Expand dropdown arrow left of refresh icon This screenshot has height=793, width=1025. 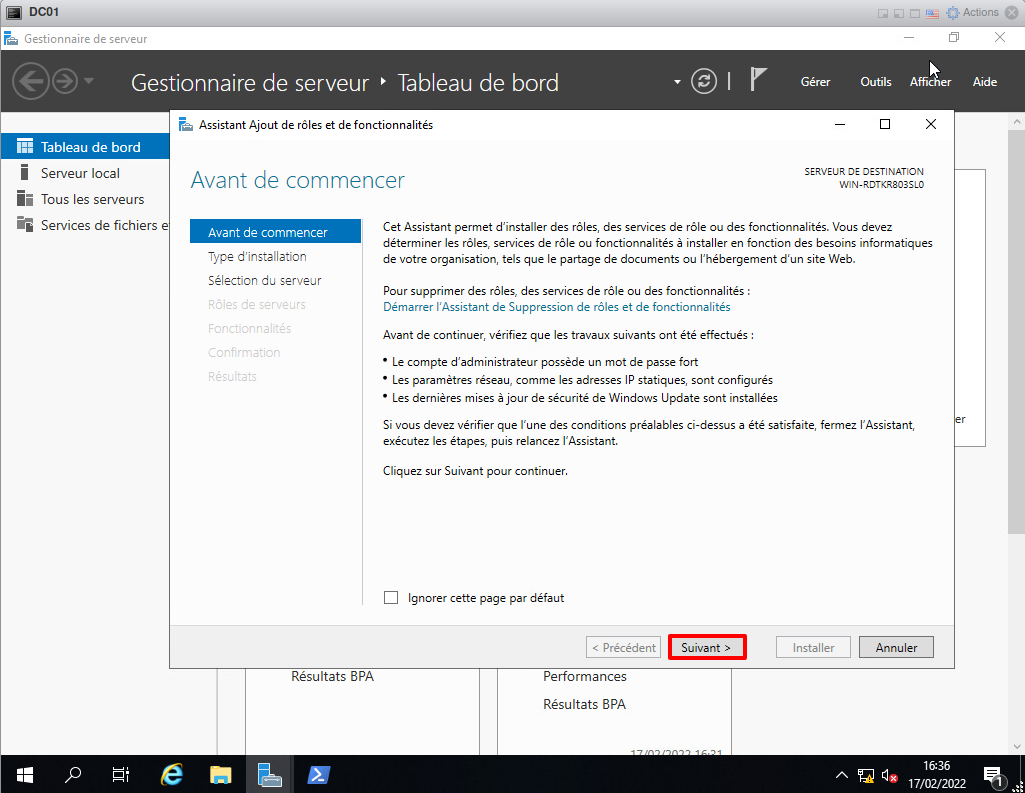pos(677,81)
